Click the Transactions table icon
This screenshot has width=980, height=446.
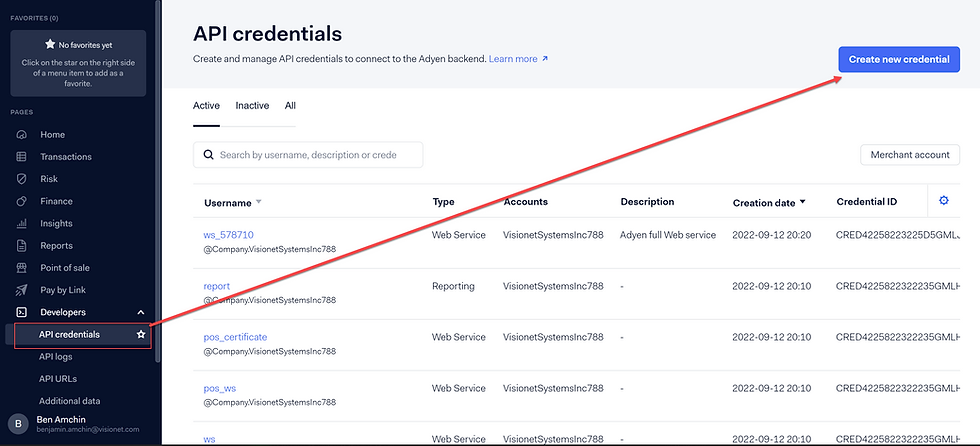tap(21, 157)
